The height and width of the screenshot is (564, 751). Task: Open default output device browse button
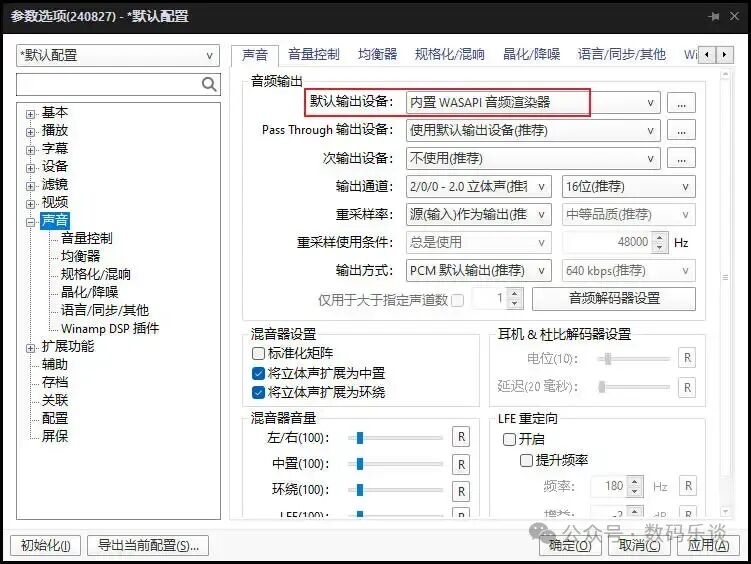tap(681, 103)
